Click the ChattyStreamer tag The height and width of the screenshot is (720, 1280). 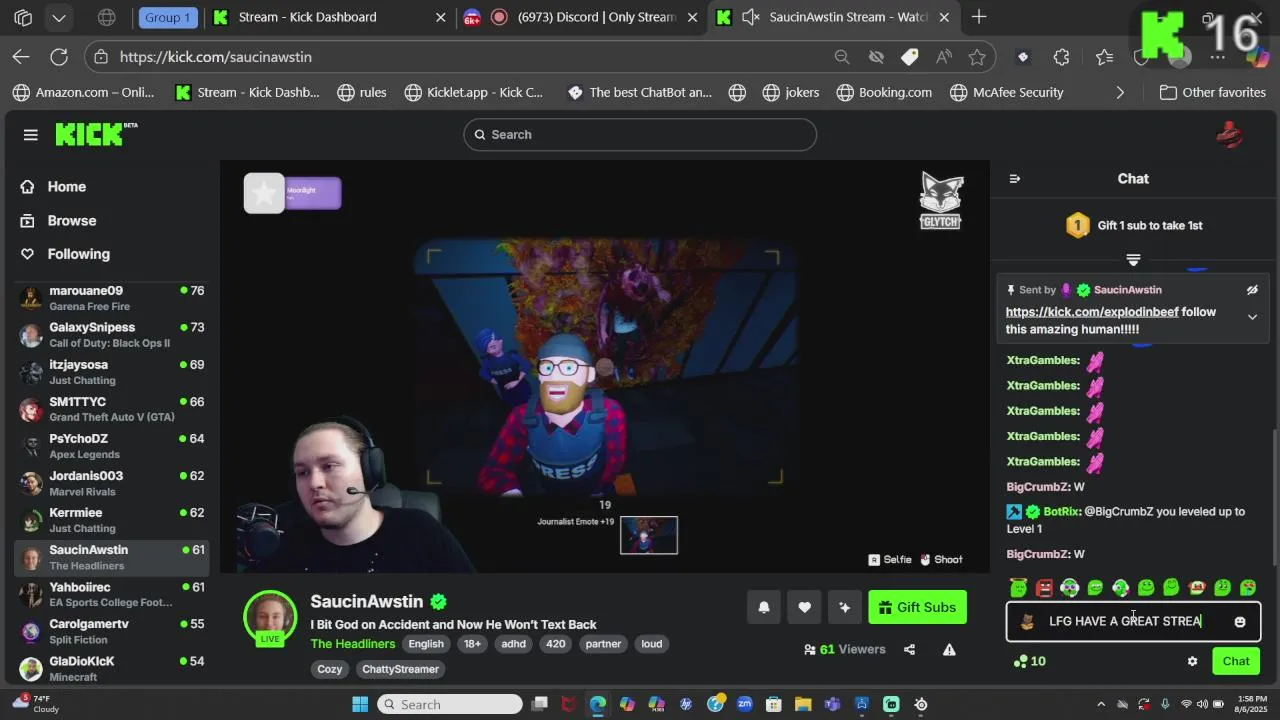tap(400, 669)
